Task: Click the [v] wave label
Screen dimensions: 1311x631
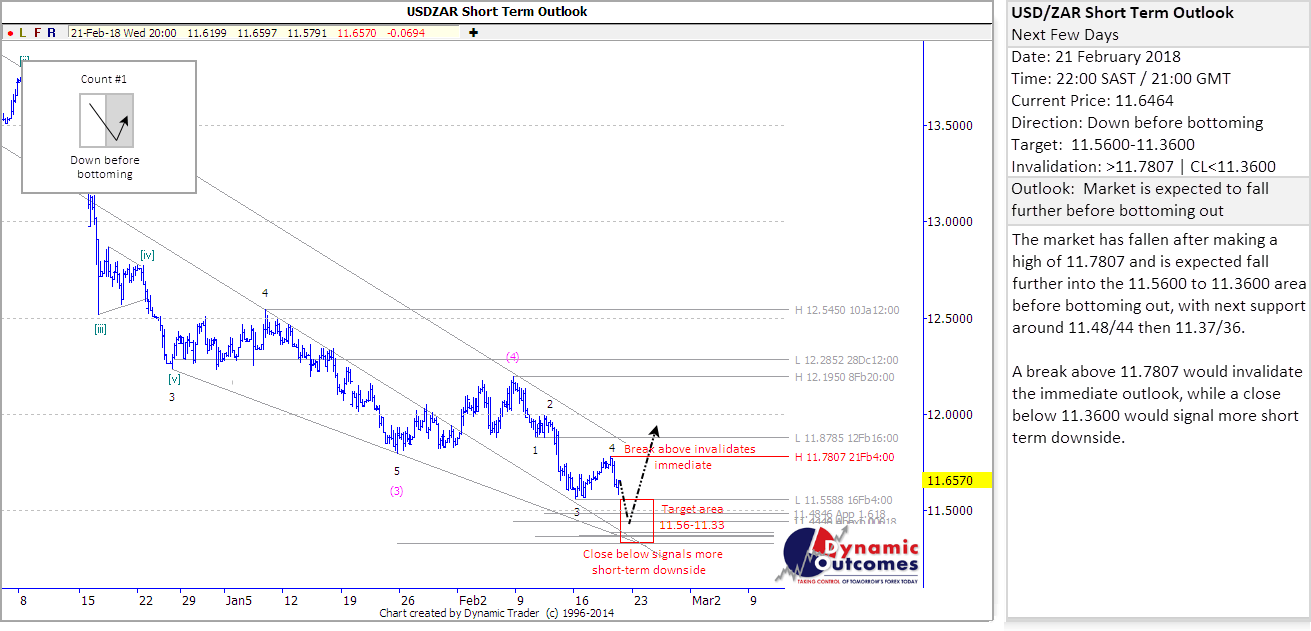Action: tap(174, 378)
